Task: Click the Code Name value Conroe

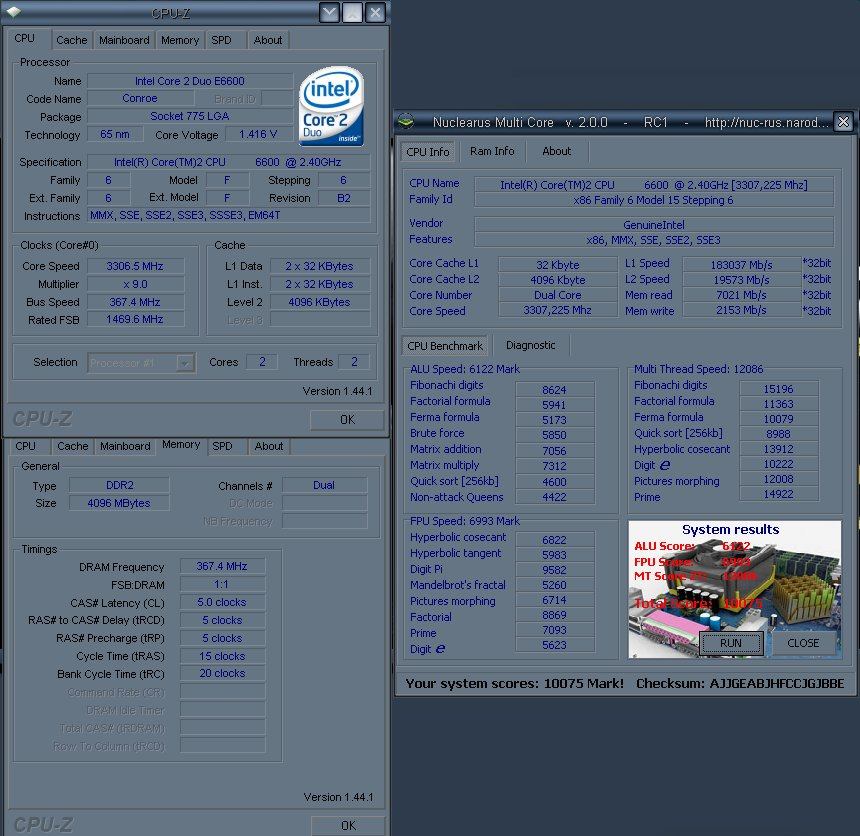Action: pos(140,98)
